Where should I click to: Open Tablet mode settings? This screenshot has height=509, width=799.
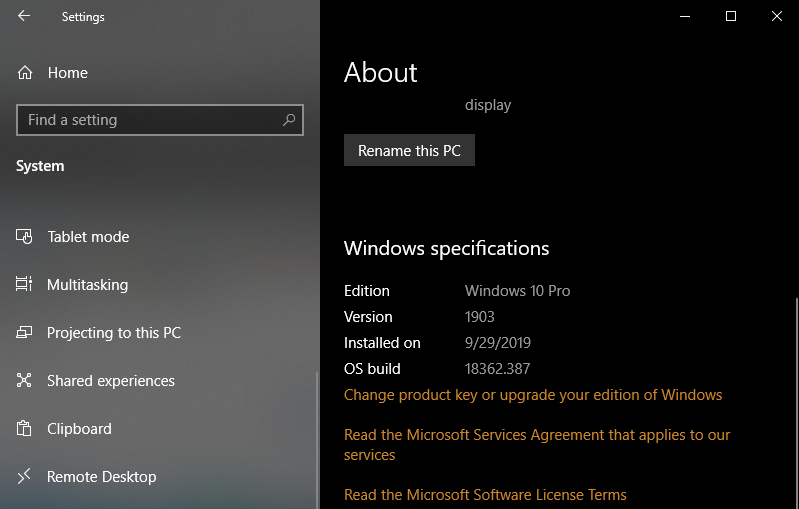pyautogui.click(x=88, y=237)
